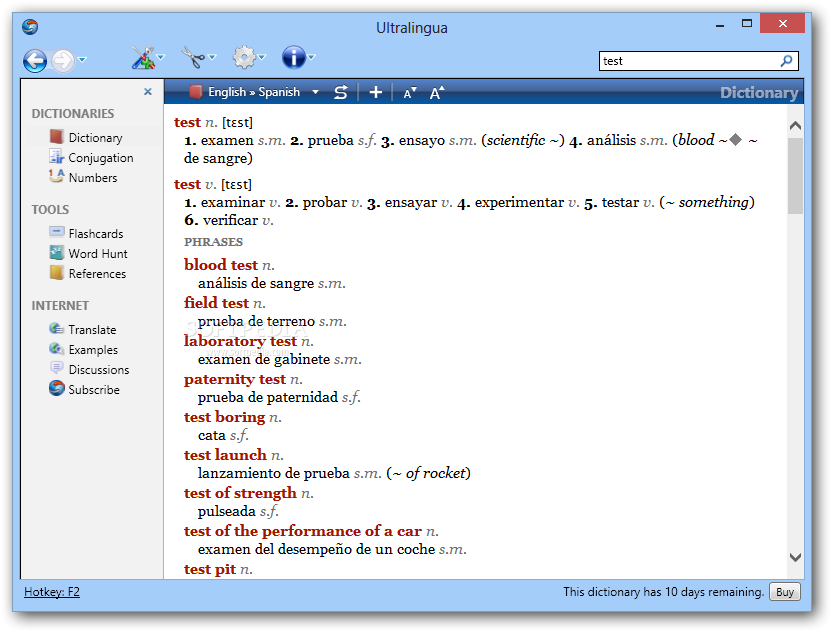The width and height of the screenshot is (832, 632).
Task: Click the Examples globe-search icon
Action: click(56, 349)
